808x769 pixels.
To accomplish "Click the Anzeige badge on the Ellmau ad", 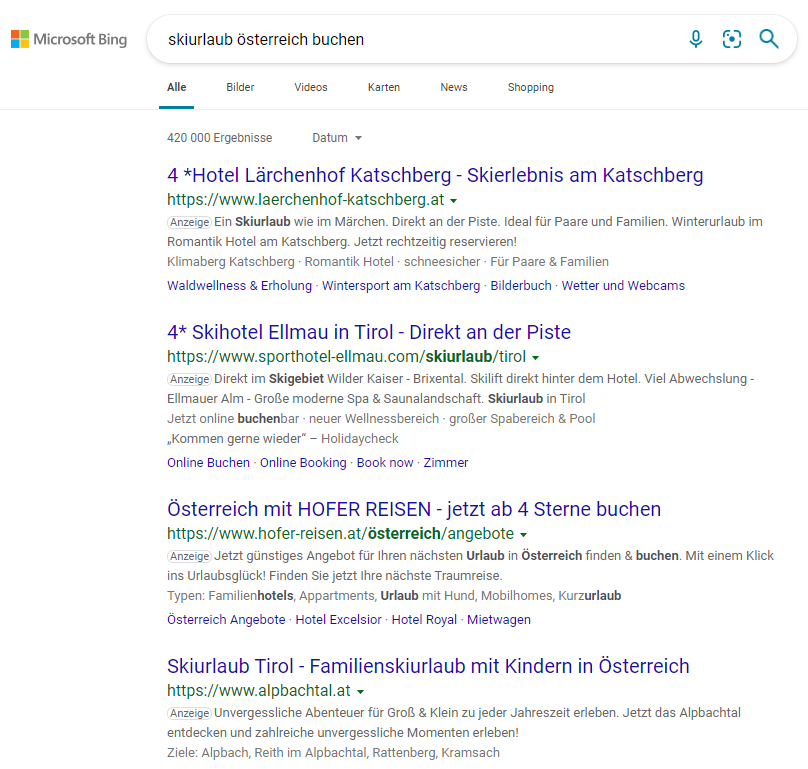I will click(x=190, y=379).
